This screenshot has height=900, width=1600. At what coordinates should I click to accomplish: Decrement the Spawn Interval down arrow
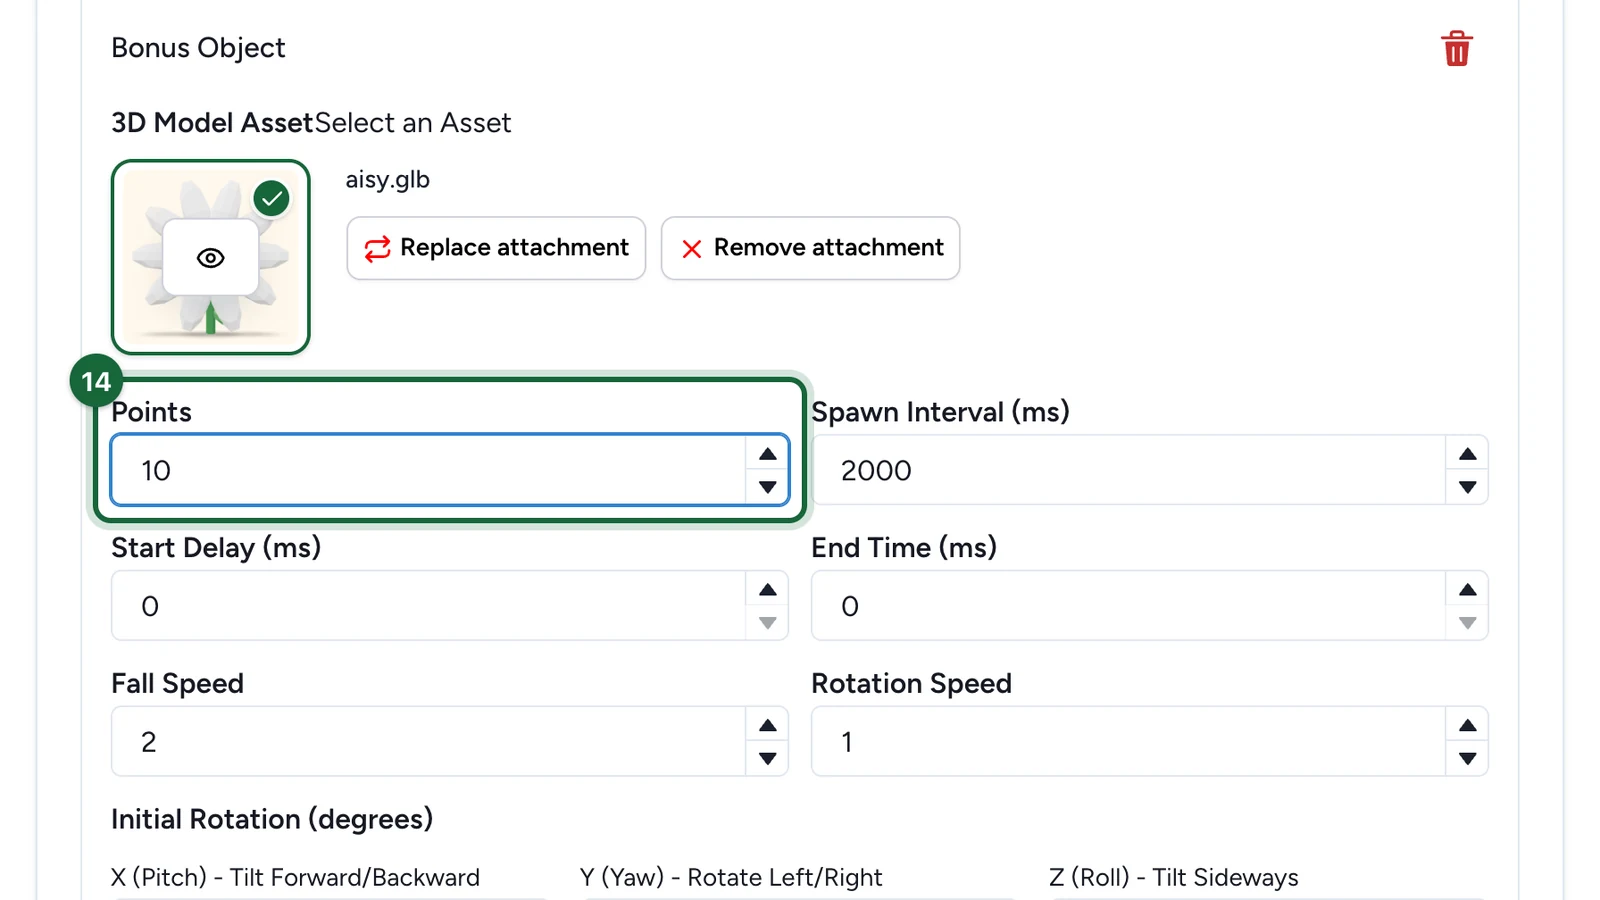(x=1467, y=487)
